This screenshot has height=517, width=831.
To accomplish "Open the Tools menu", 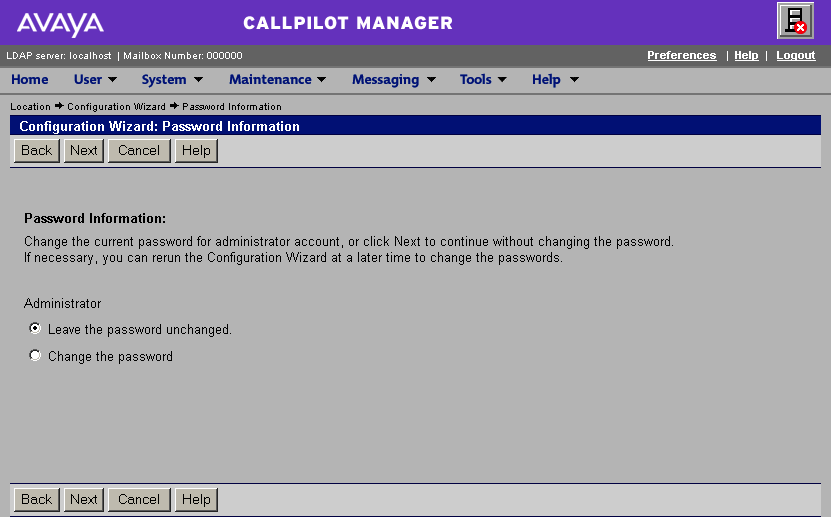I will point(475,79).
